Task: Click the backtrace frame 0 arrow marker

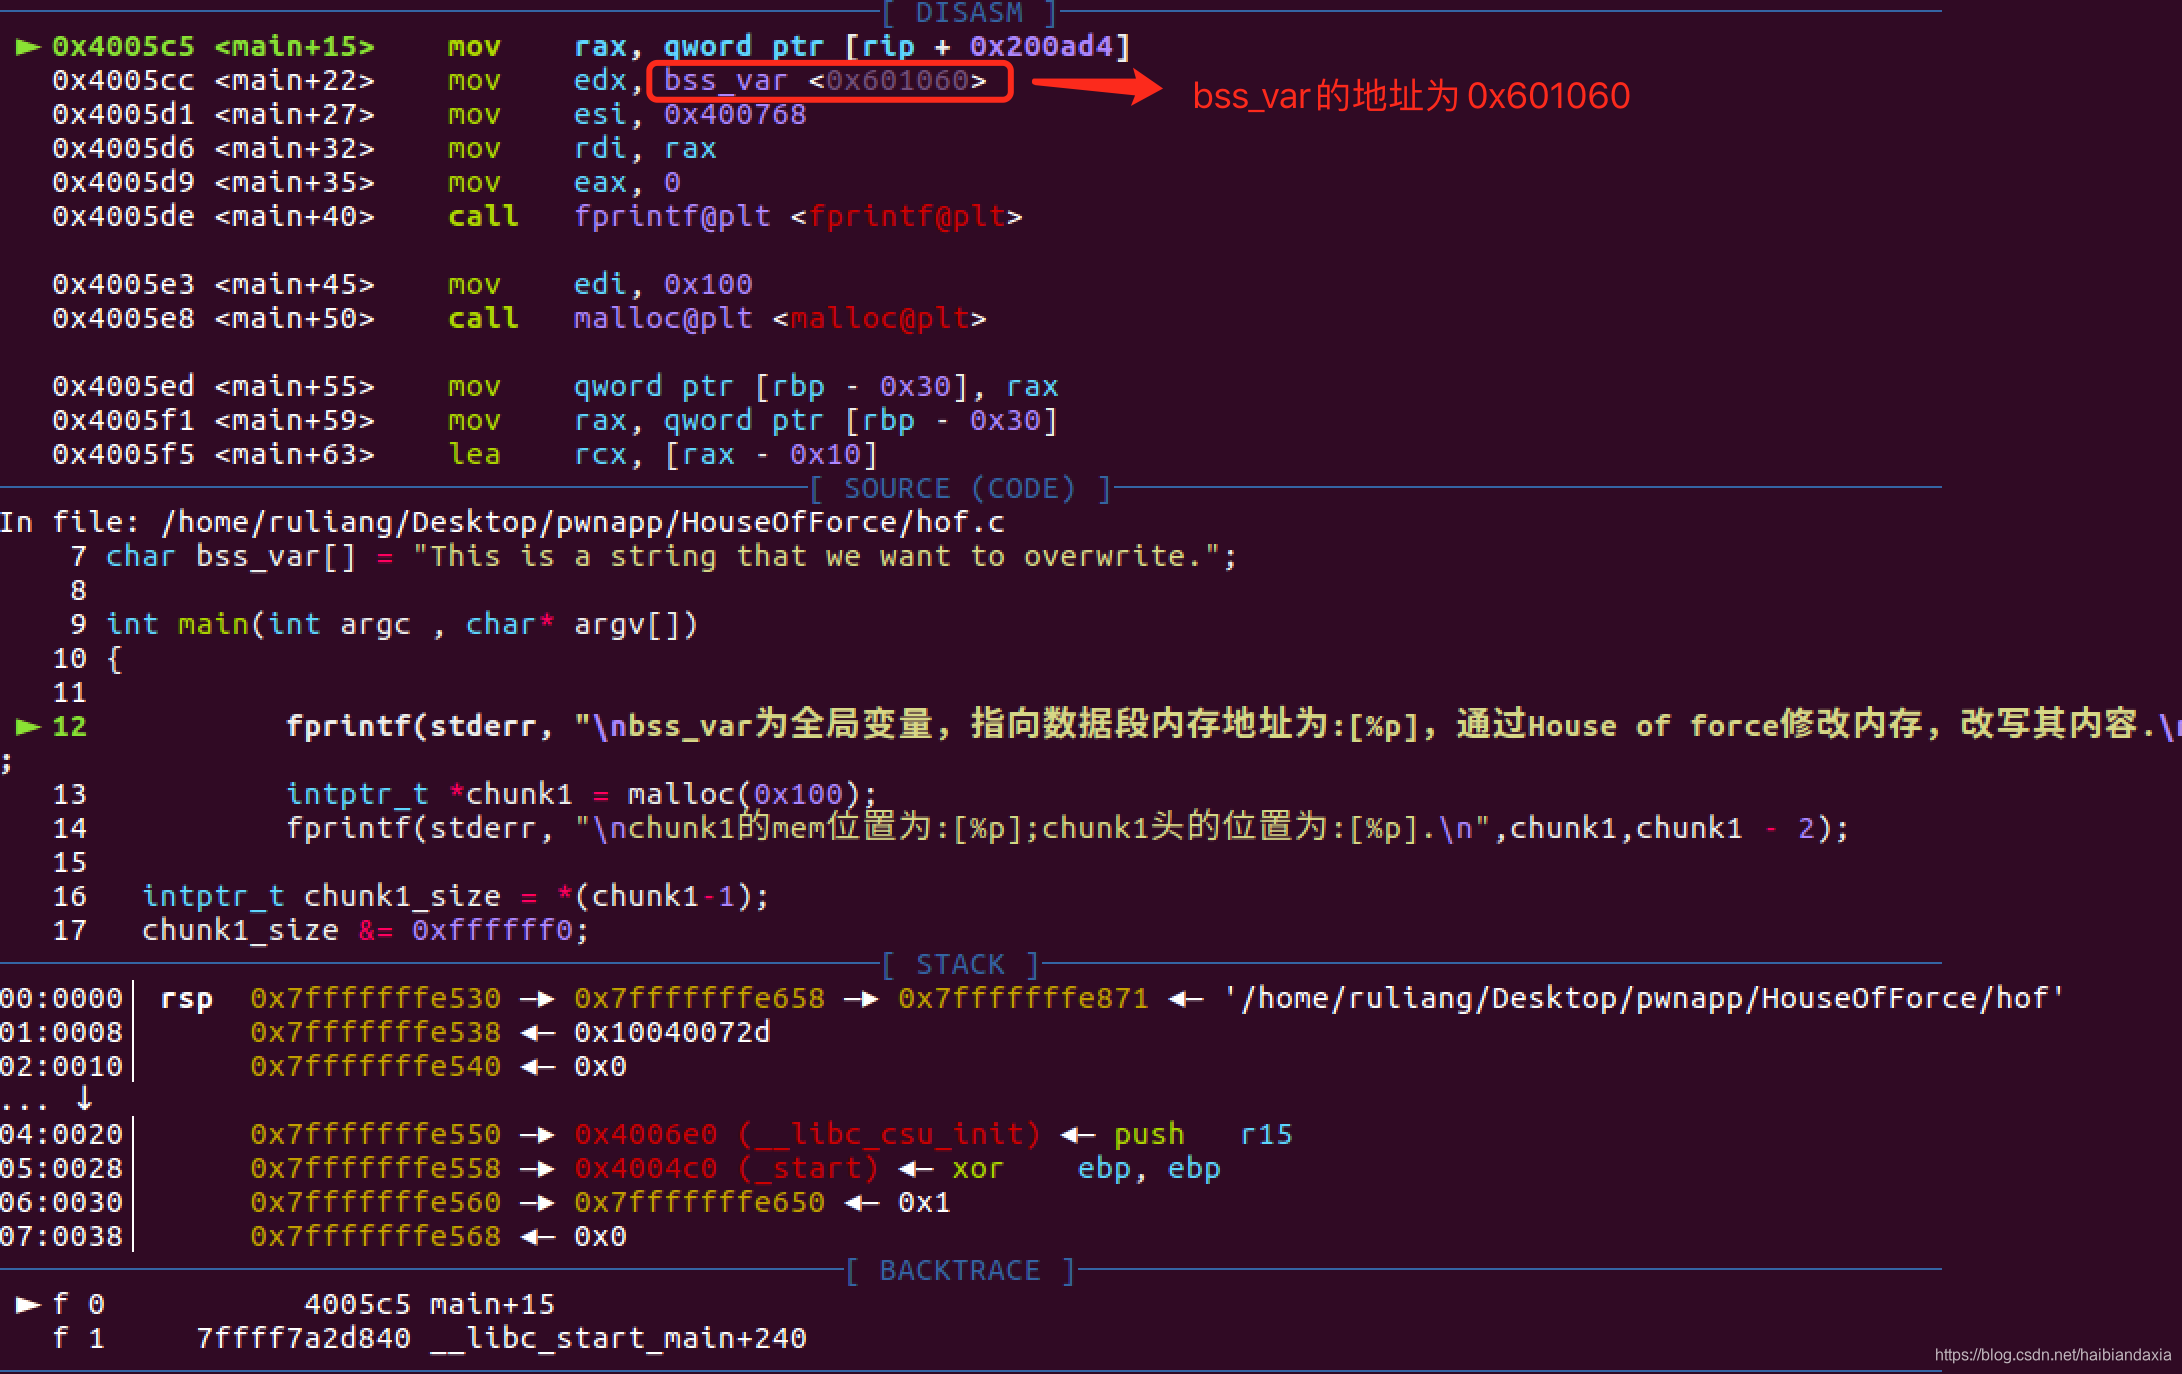Action: (27, 1304)
